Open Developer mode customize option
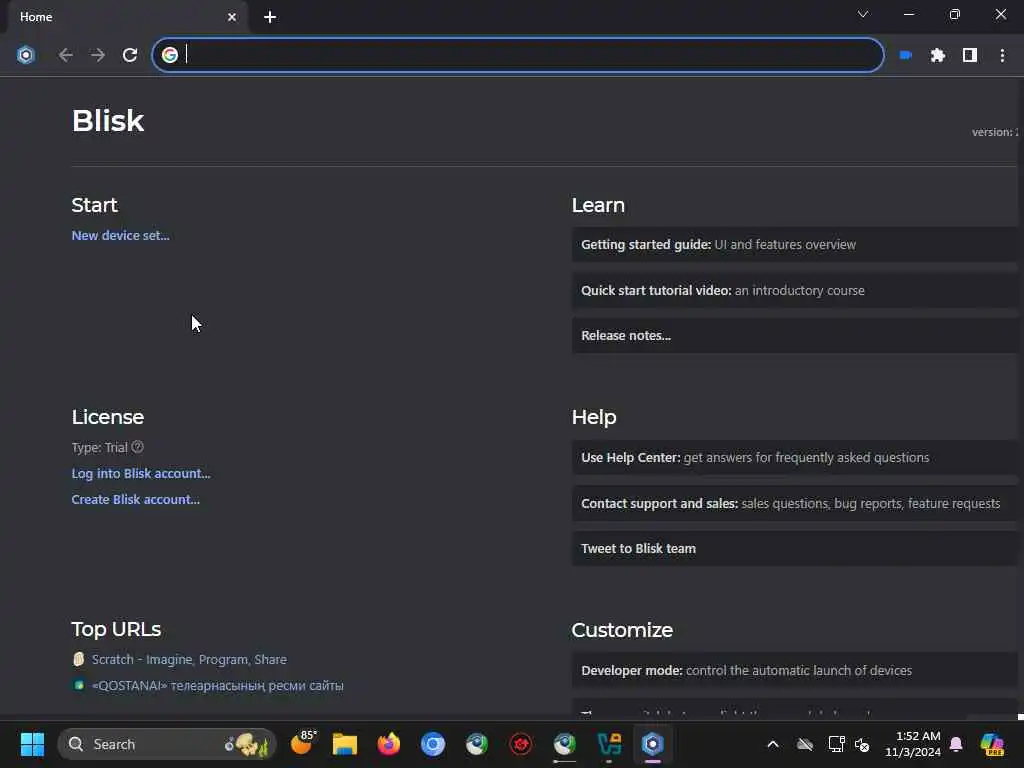Screen dimensions: 1024x768 [x=794, y=671]
